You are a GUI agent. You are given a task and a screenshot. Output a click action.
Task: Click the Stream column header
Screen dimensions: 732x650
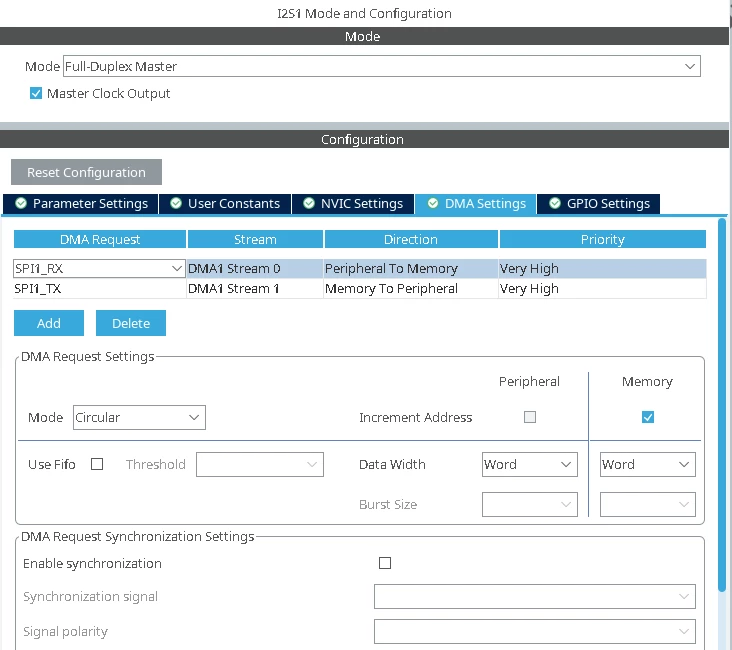(255, 239)
